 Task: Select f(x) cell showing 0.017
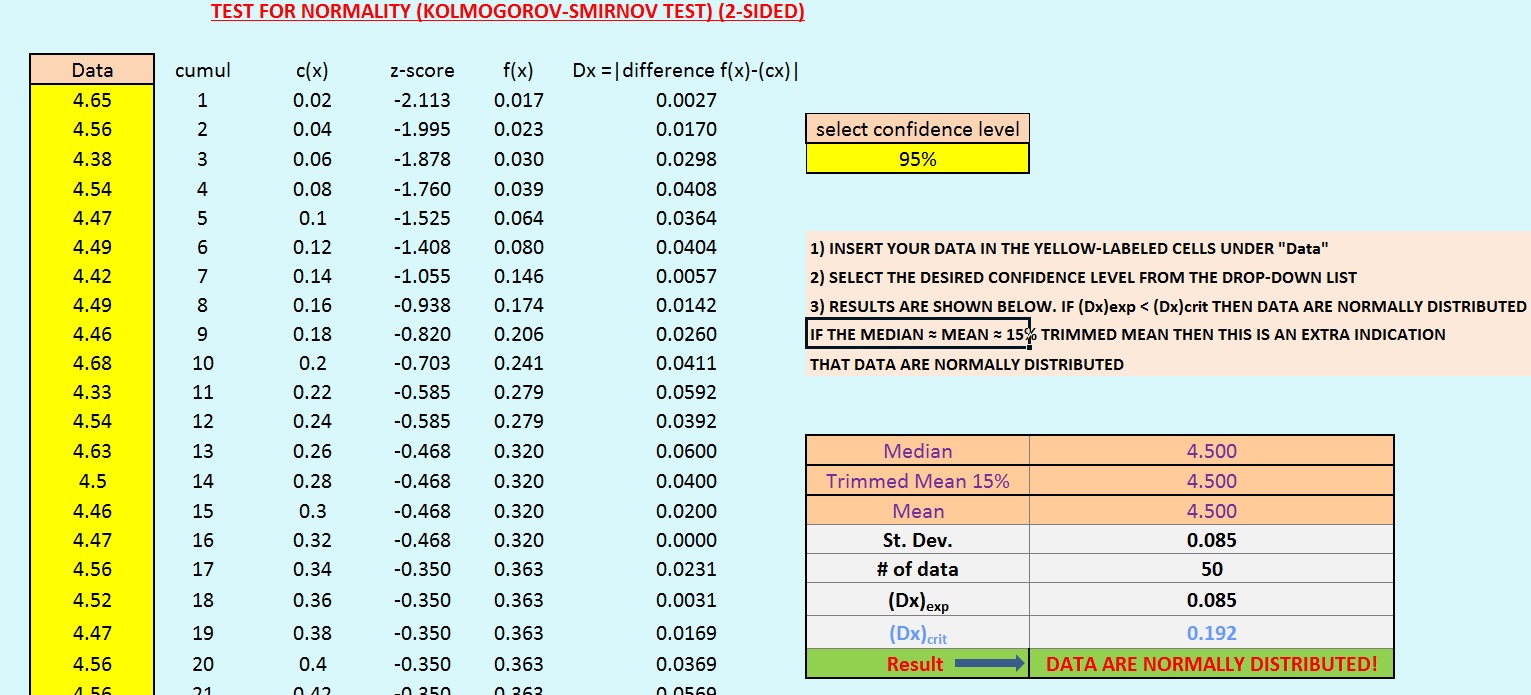click(519, 100)
